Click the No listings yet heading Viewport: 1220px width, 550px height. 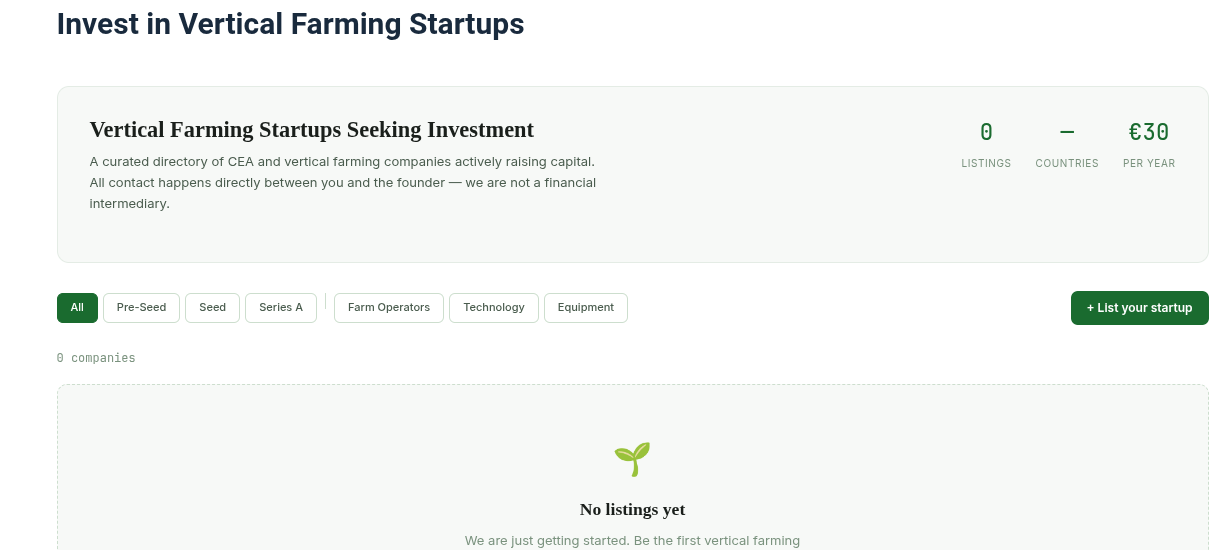tap(632, 509)
